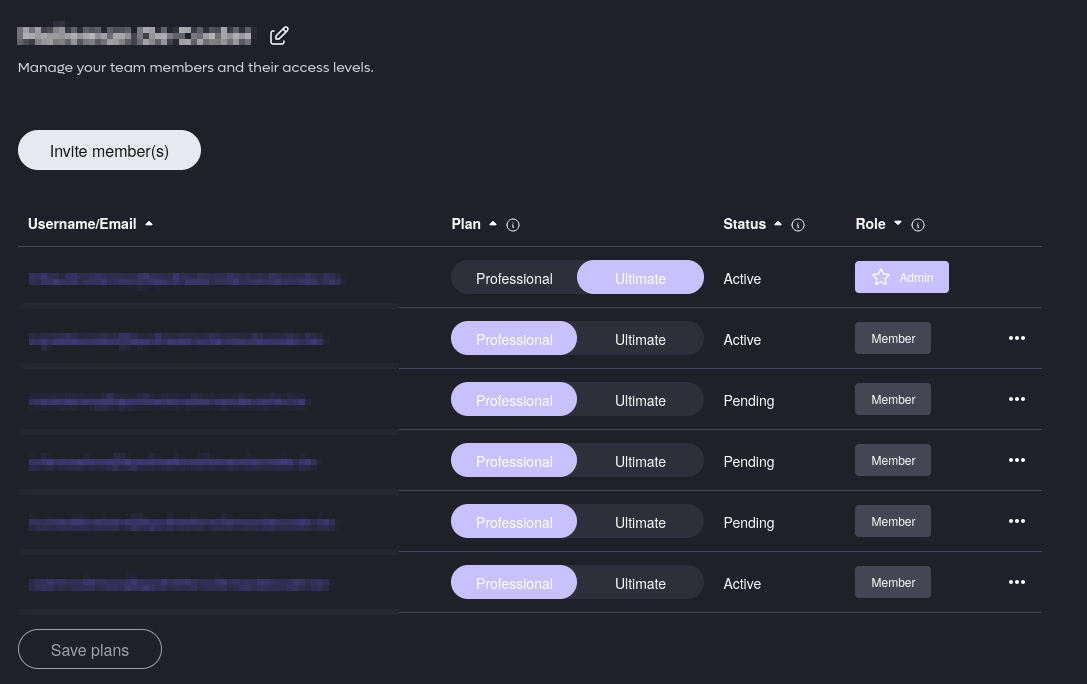Sort by Status column arrow
Viewport: 1087px width, 684px height.
pos(778,224)
